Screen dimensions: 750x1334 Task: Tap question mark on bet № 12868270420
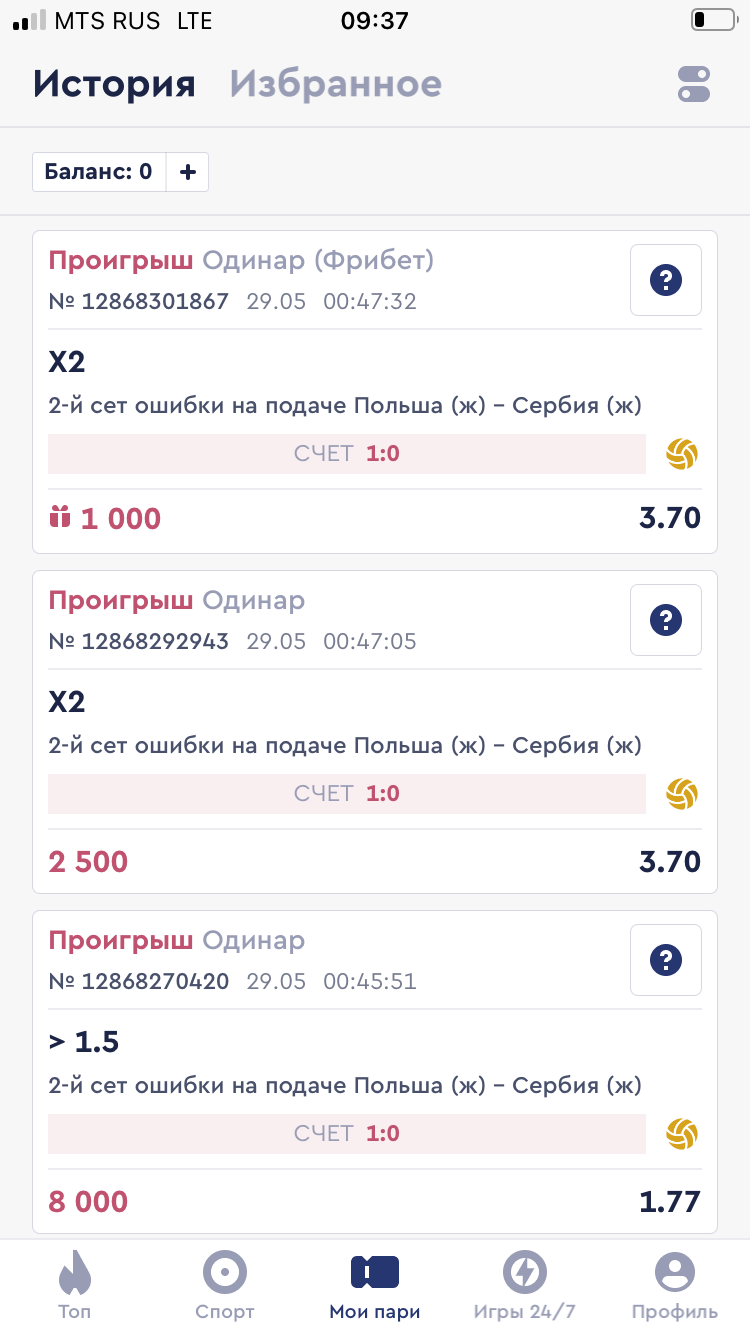coord(665,960)
